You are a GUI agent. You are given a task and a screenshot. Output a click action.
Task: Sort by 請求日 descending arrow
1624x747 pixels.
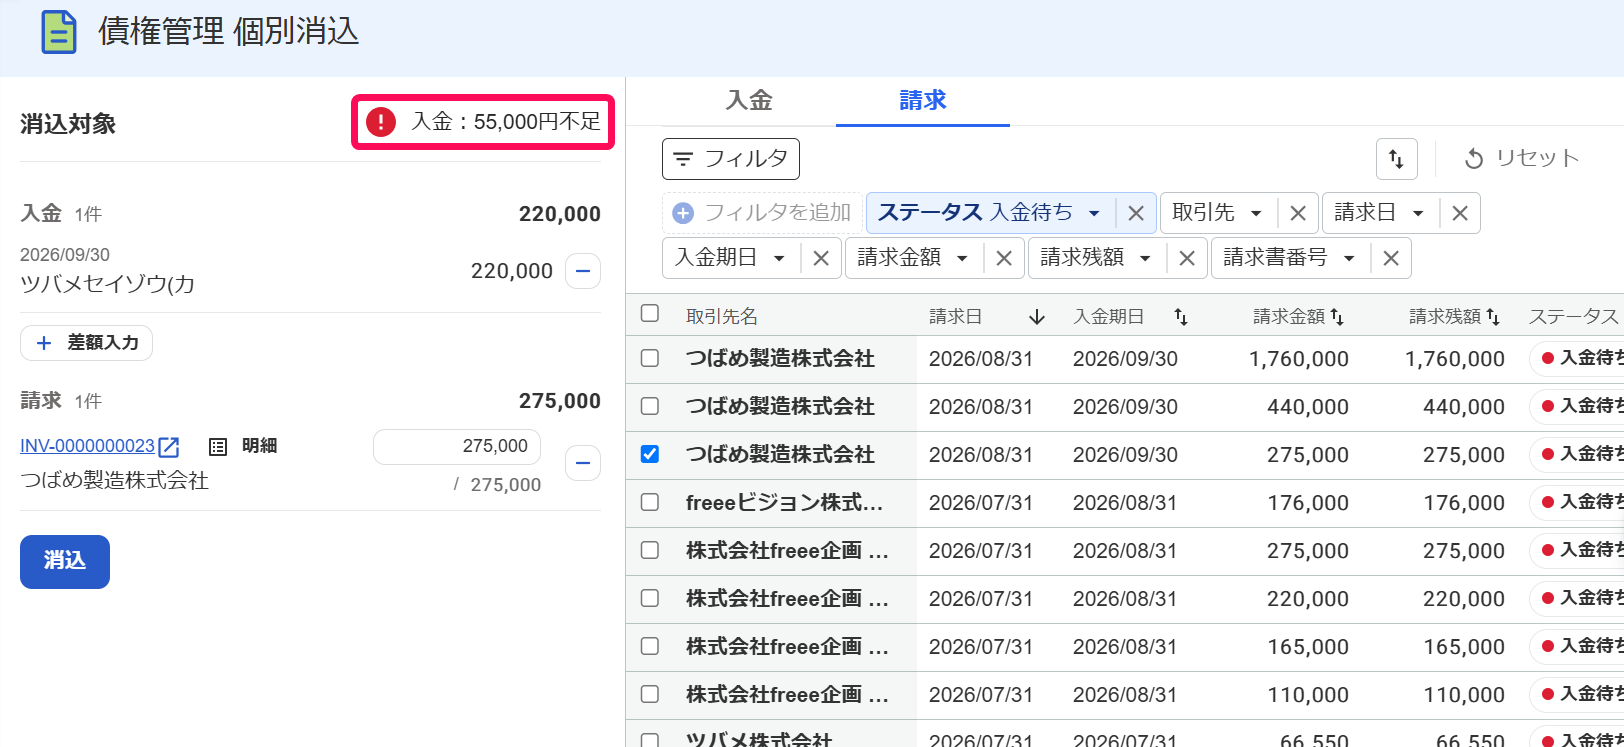tap(1037, 317)
